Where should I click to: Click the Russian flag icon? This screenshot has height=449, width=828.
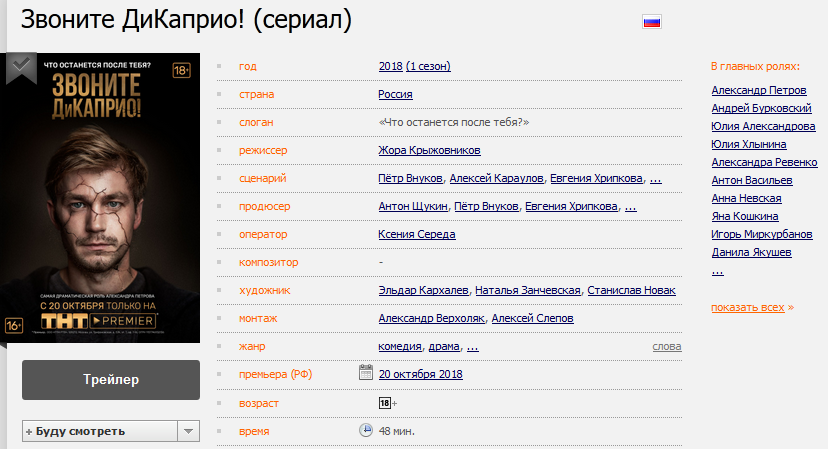[x=652, y=22]
